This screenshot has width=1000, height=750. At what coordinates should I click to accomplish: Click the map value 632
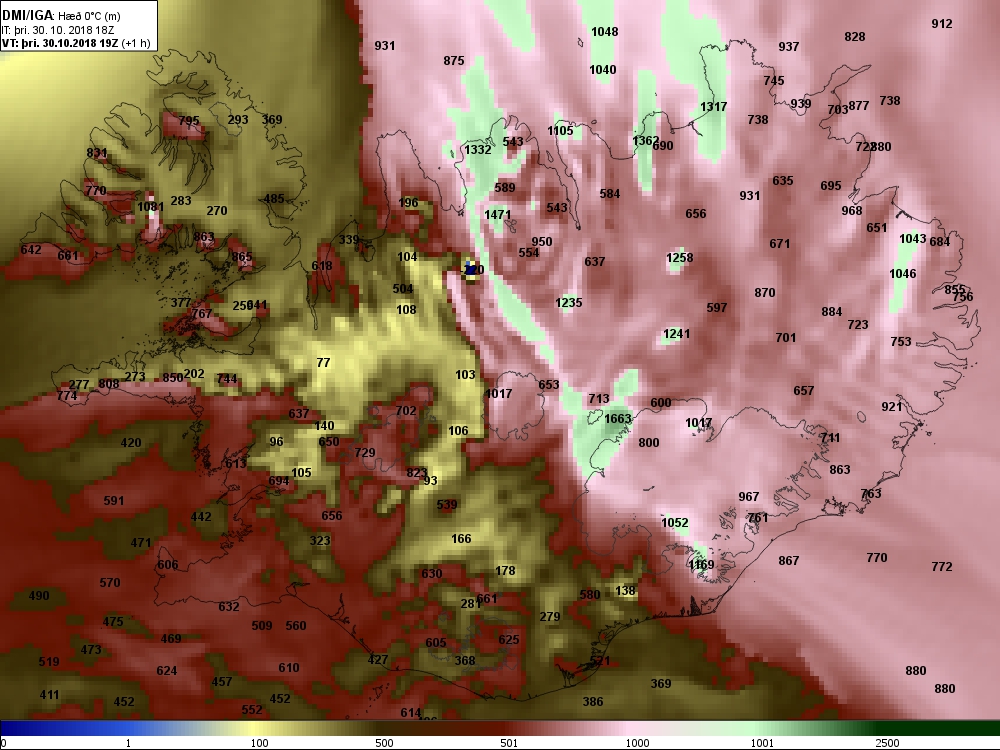coord(228,607)
